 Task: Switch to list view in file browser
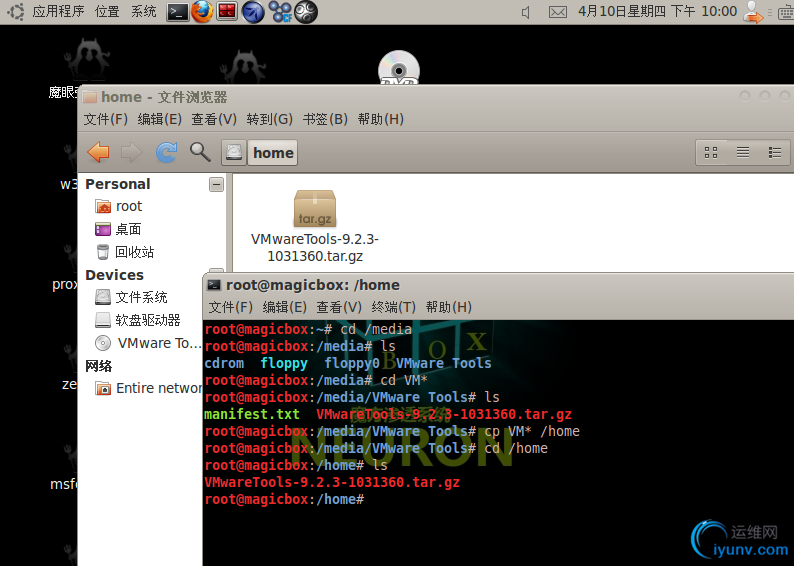(x=743, y=152)
